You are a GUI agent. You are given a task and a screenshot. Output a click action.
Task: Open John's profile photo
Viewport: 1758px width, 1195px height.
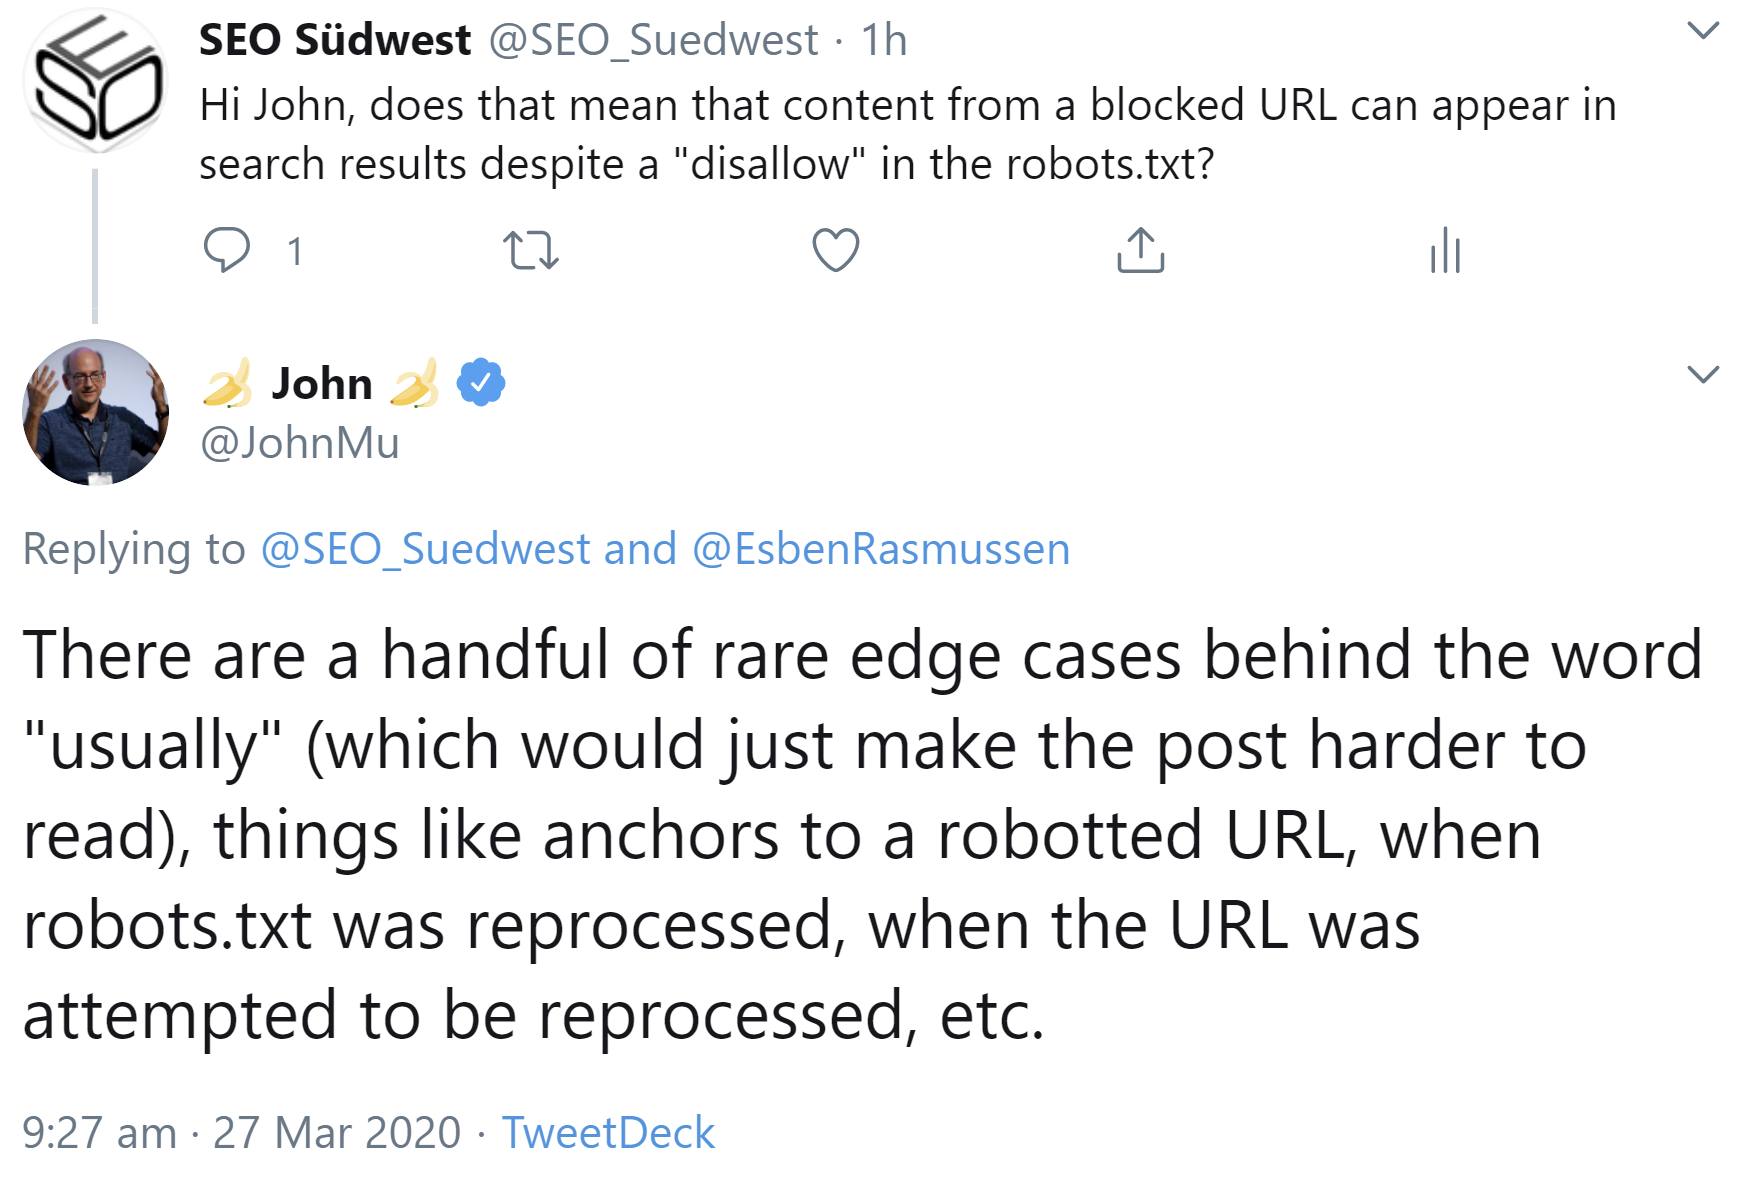coord(95,412)
